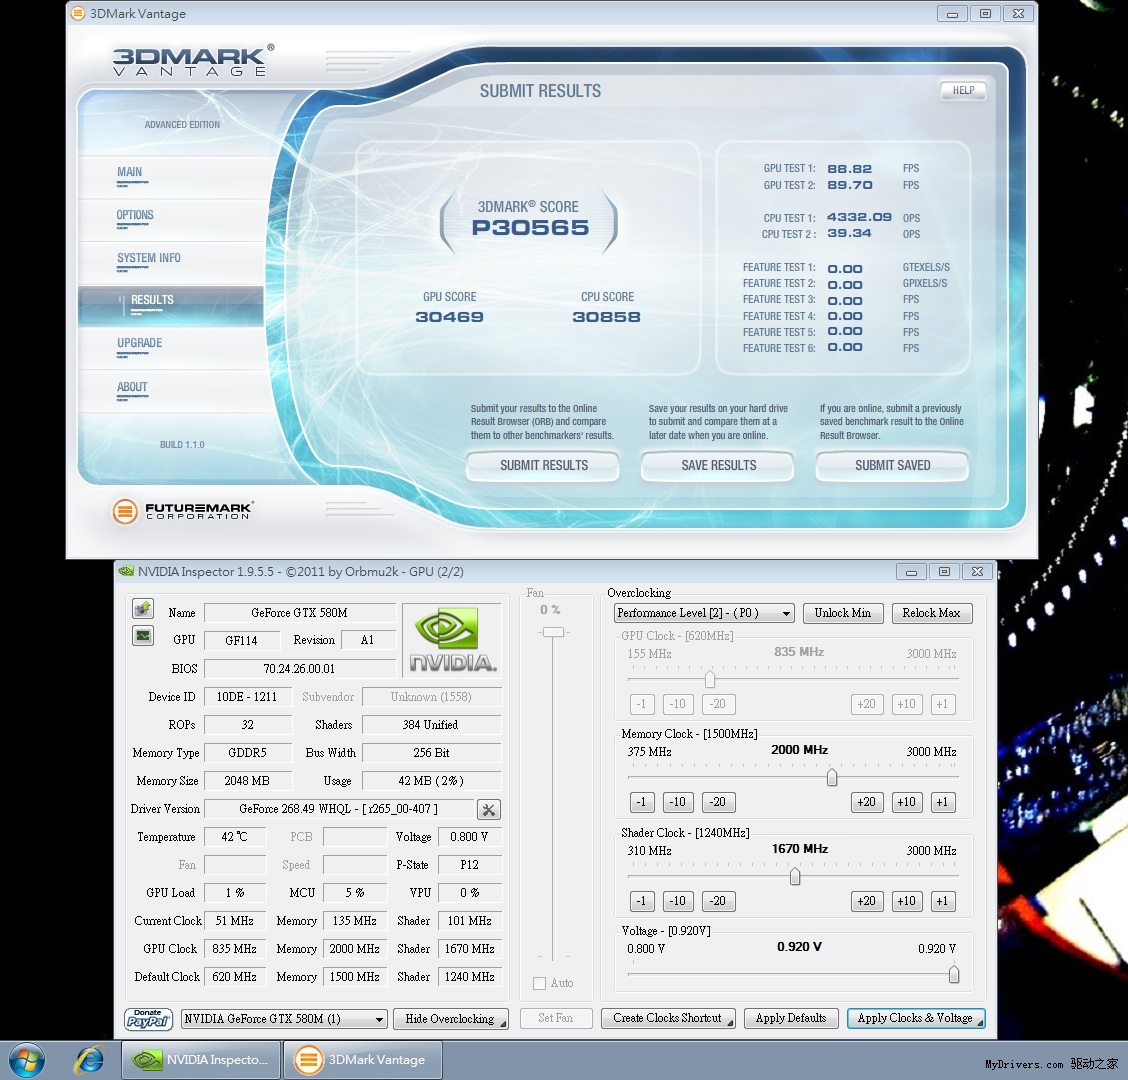Click the Memory Clock slider handle
The height and width of the screenshot is (1080, 1128).
(831, 777)
